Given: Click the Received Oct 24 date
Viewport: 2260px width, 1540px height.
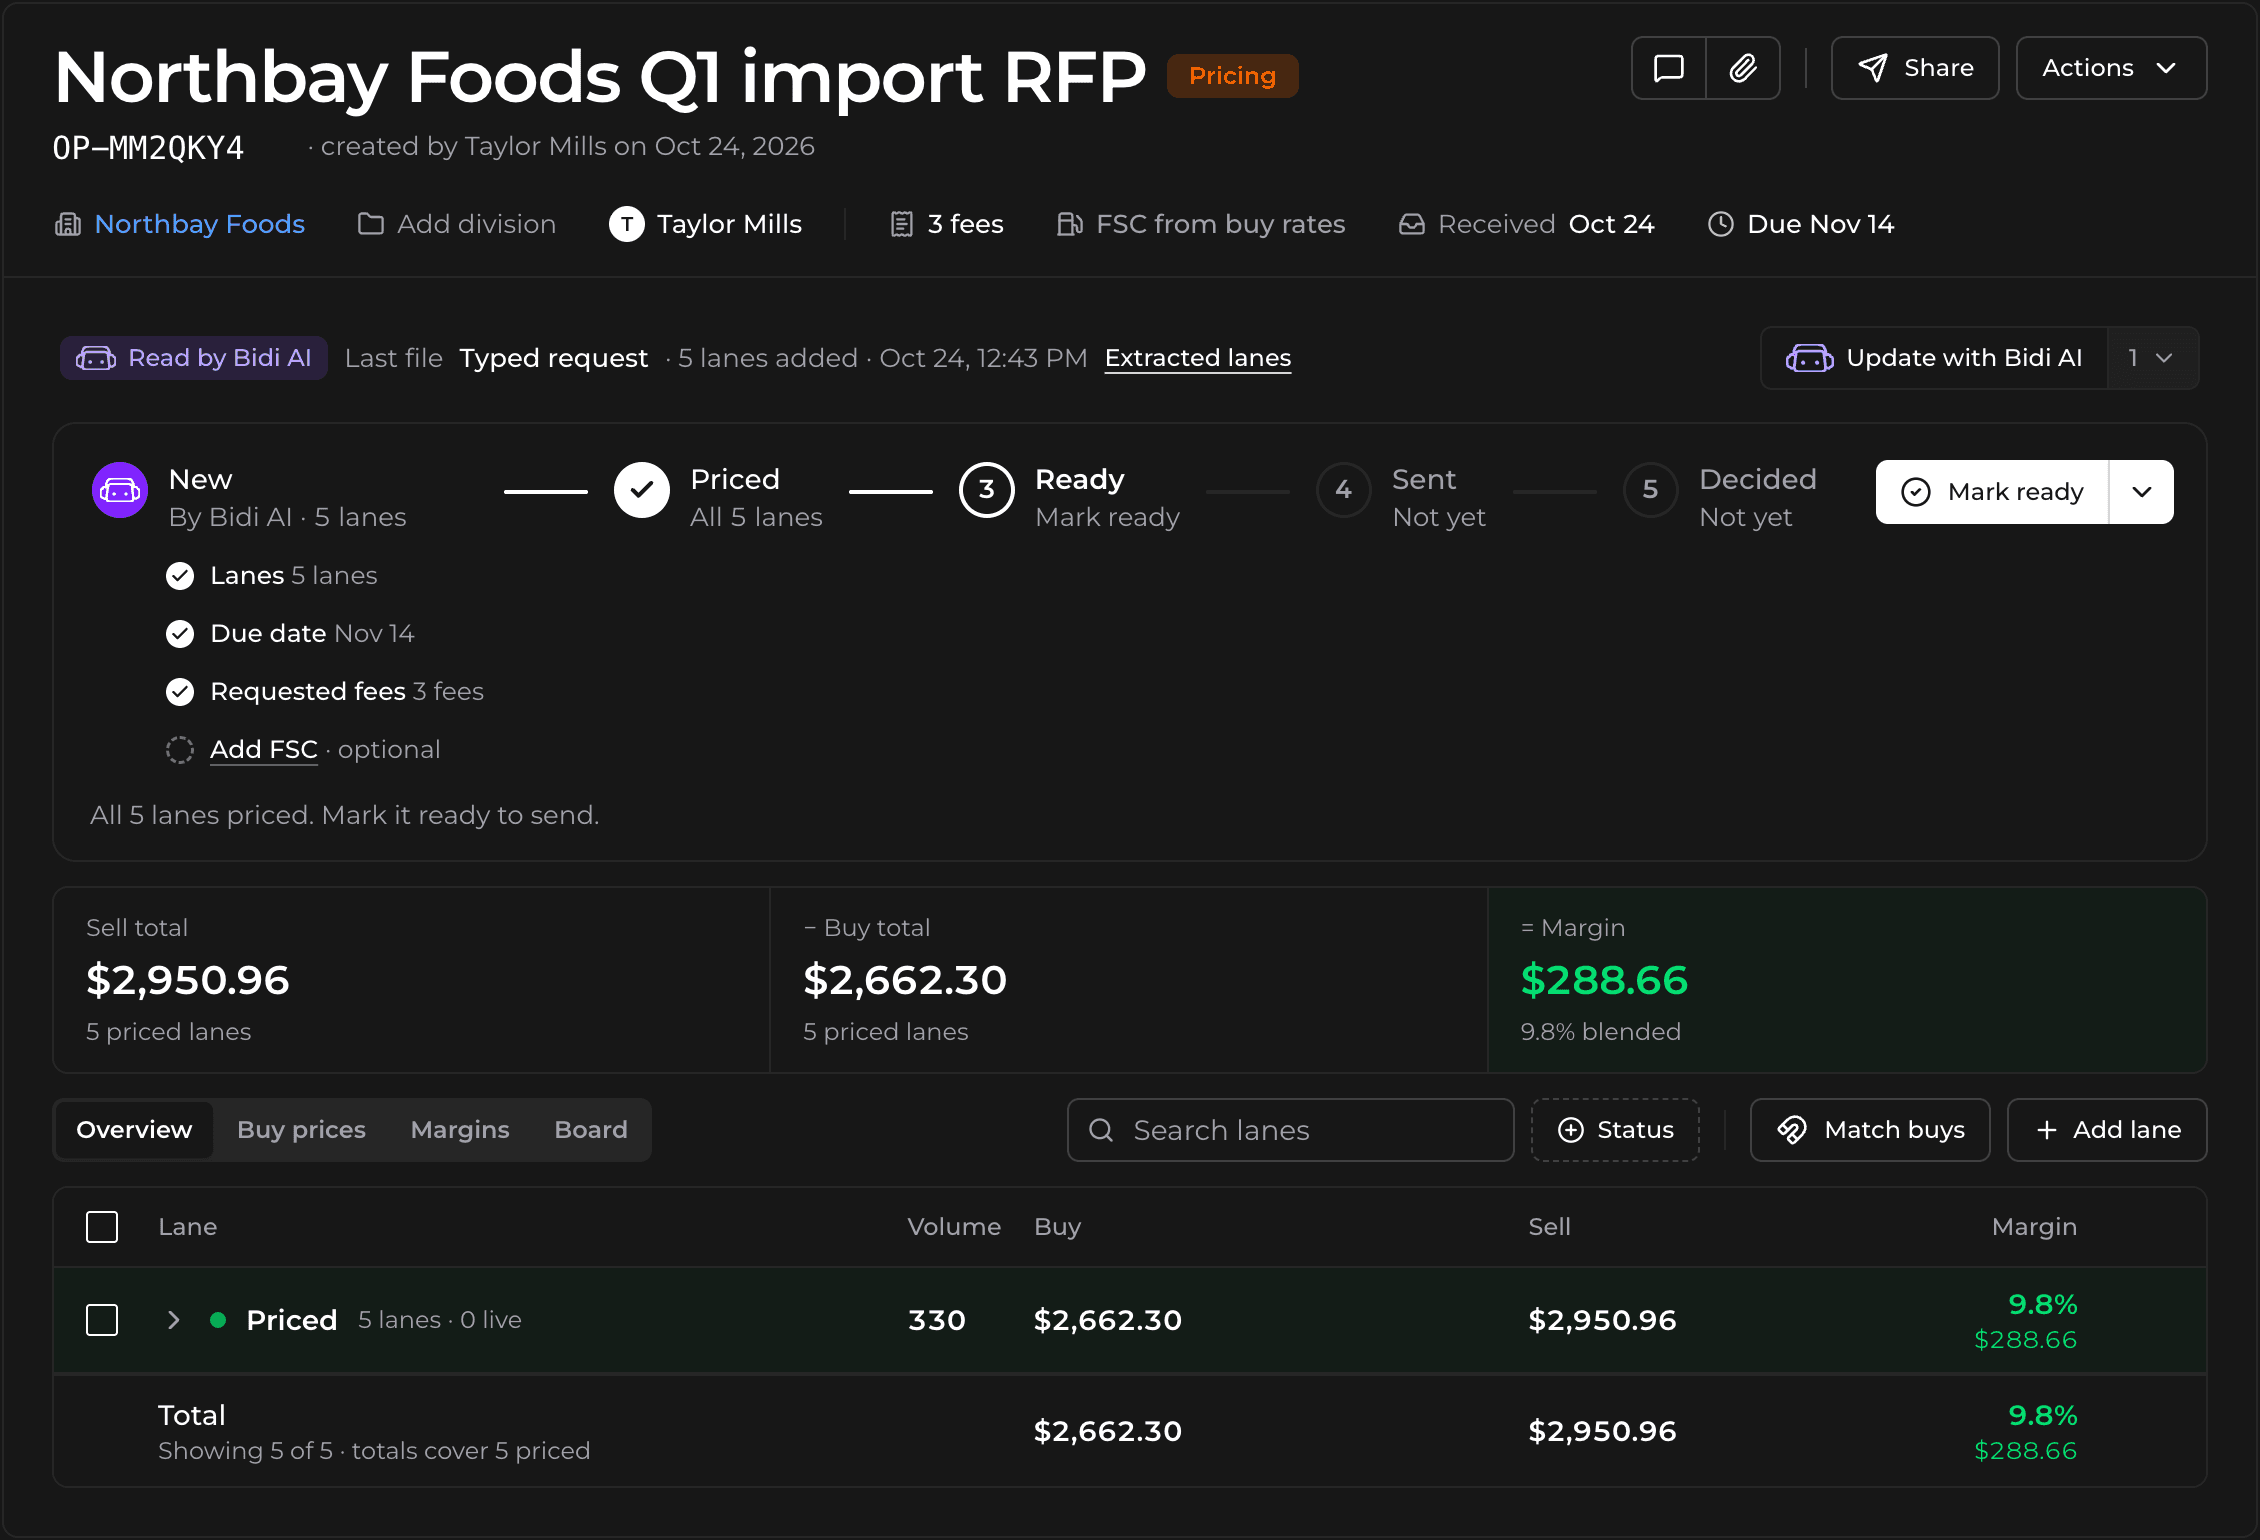Looking at the screenshot, I should [1526, 224].
